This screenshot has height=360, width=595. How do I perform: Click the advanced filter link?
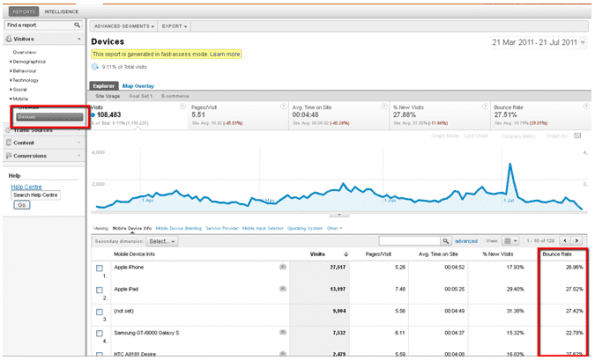[x=466, y=241]
